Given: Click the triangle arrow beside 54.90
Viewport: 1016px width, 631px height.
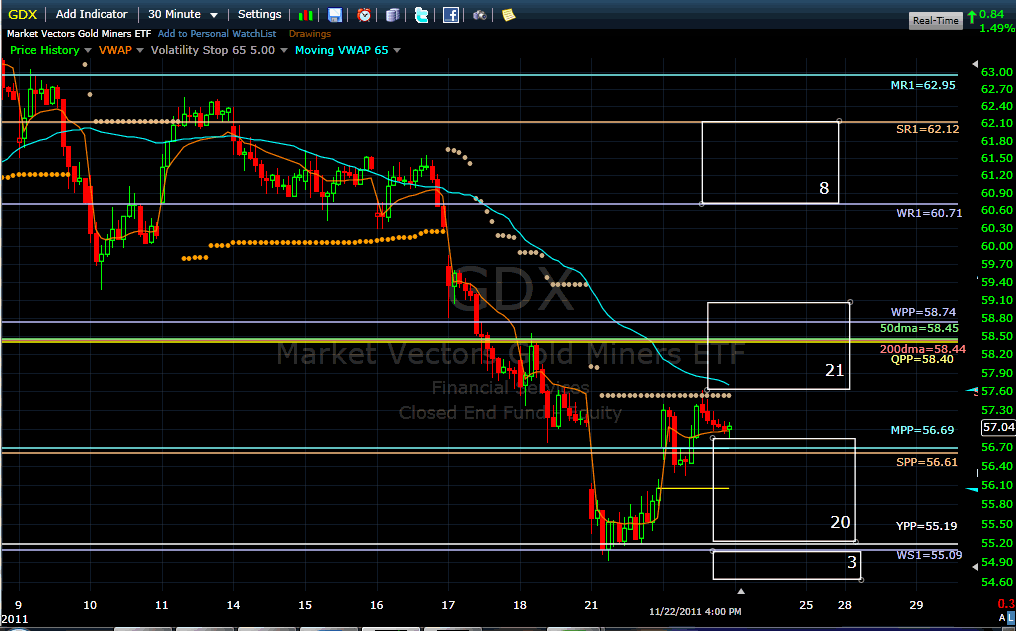Looking at the screenshot, I should pyautogui.click(x=975, y=567).
